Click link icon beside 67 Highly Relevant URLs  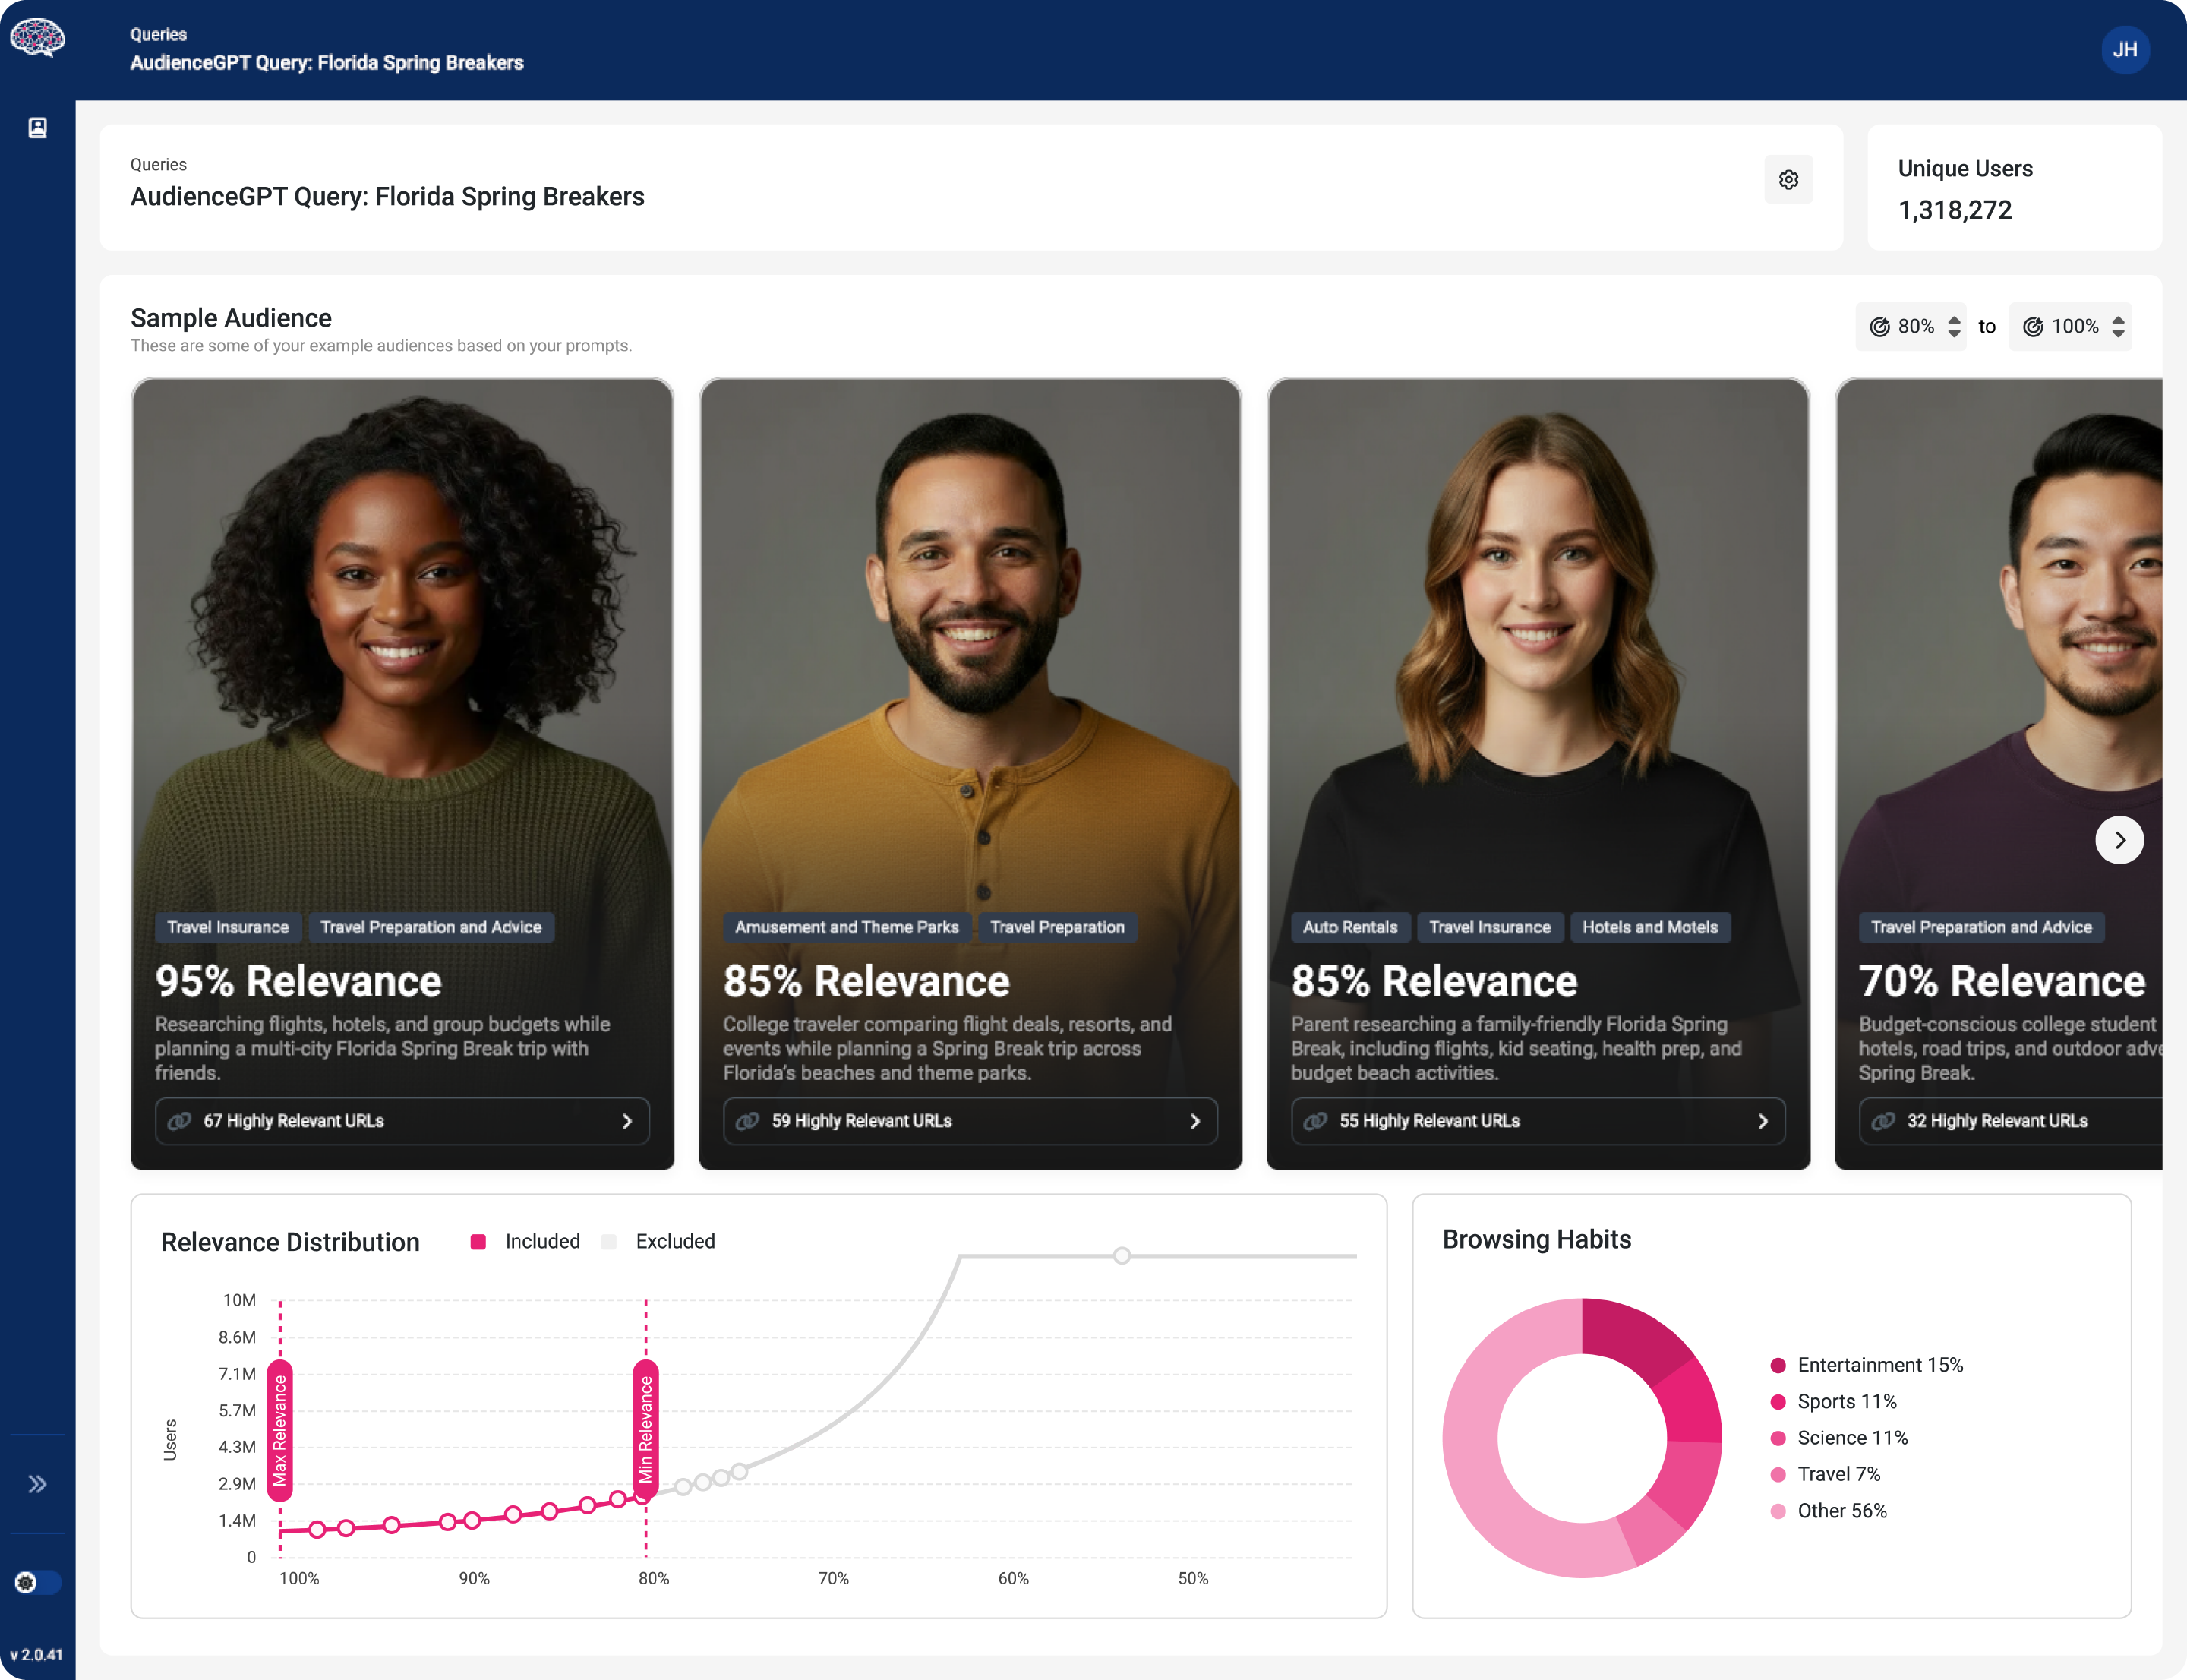pyautogui.click(x=180, y=1121)
